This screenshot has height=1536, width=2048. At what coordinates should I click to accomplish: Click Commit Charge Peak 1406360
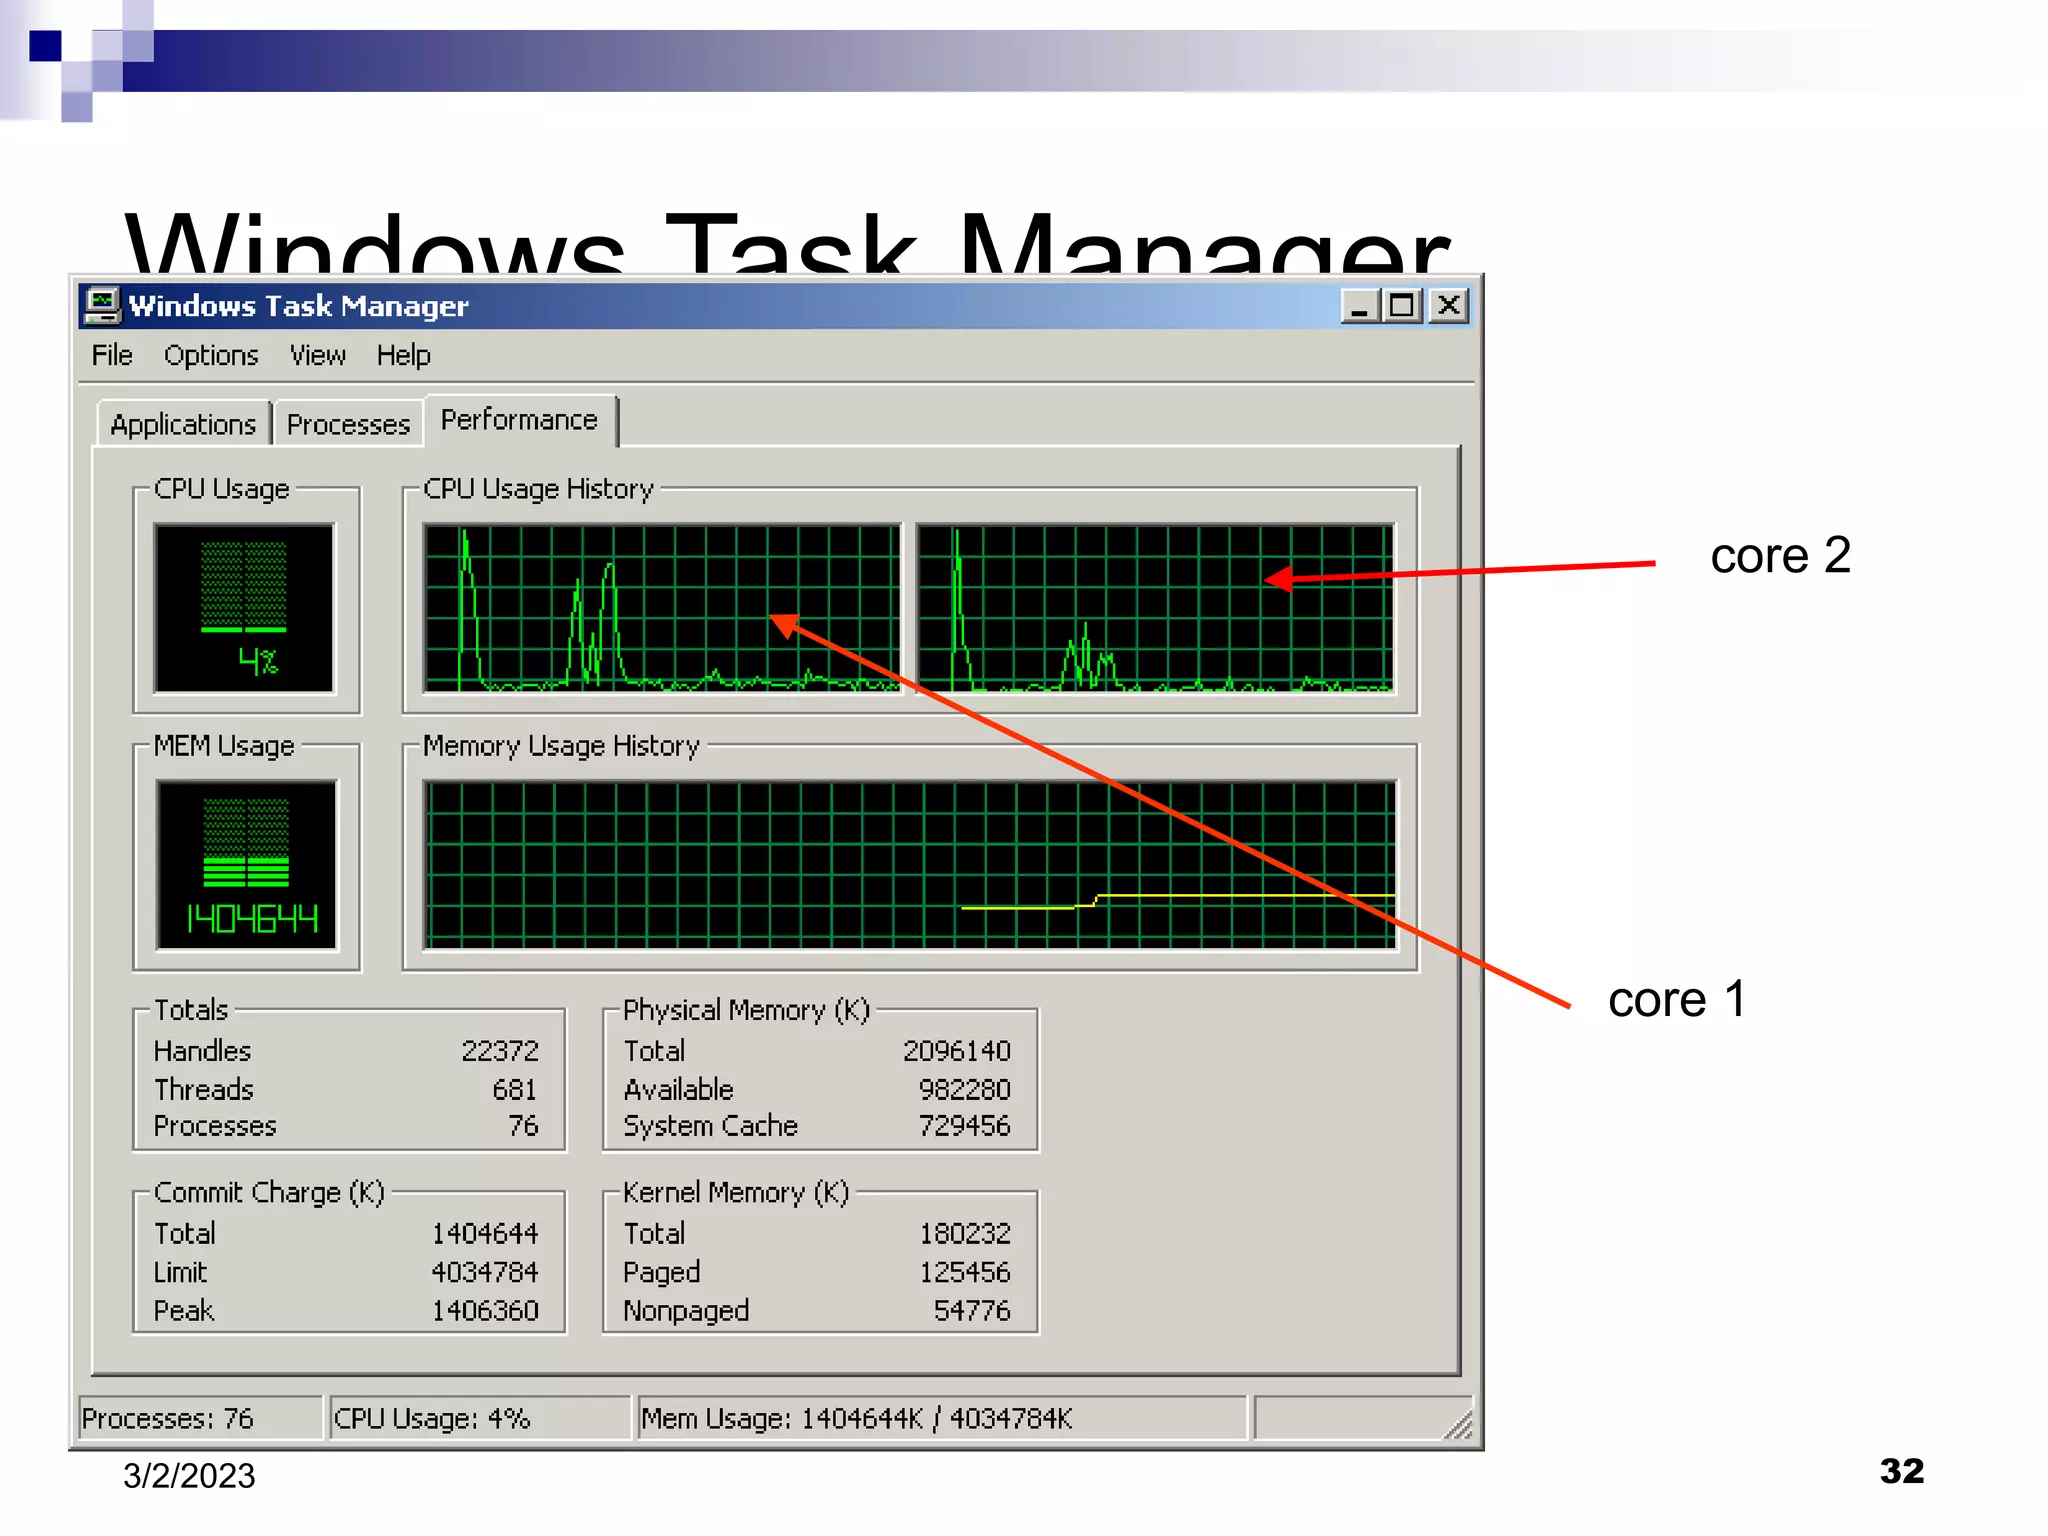coord(485,1310)
